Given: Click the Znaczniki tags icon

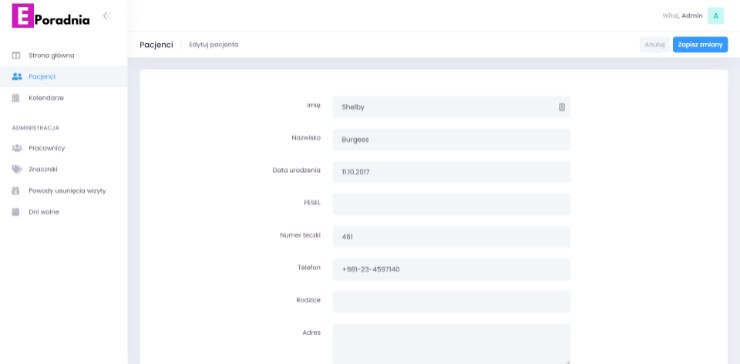Looking at the screenshot, I should [17, 169].
